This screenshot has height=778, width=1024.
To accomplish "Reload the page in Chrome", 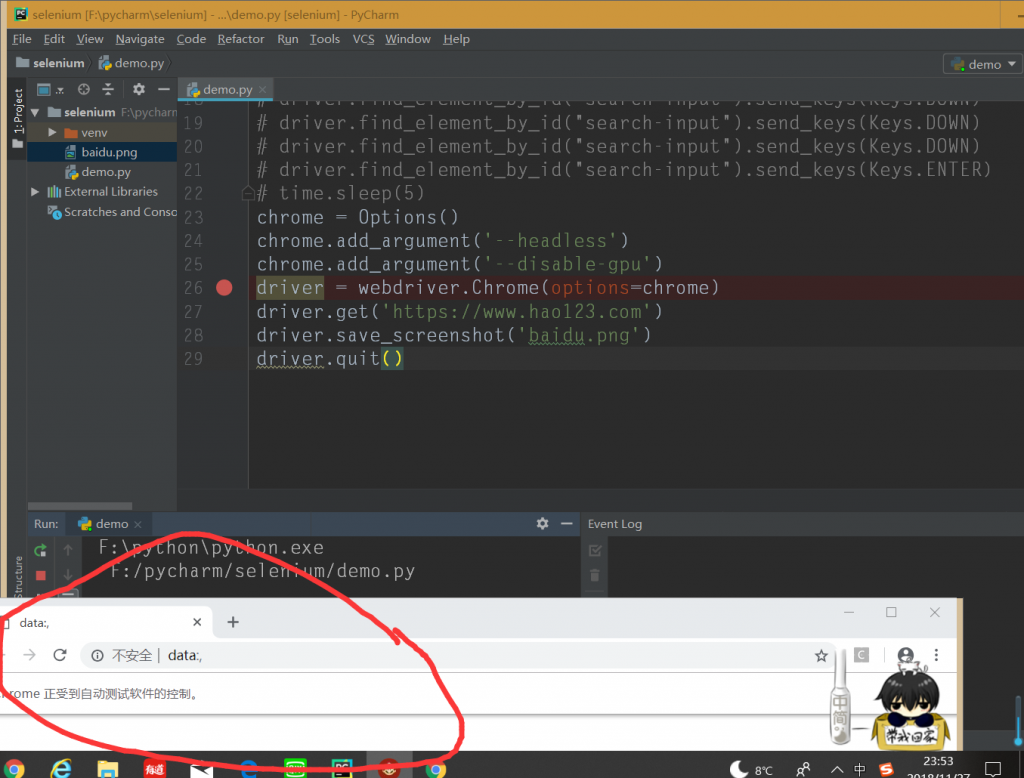I will (60, 655).
